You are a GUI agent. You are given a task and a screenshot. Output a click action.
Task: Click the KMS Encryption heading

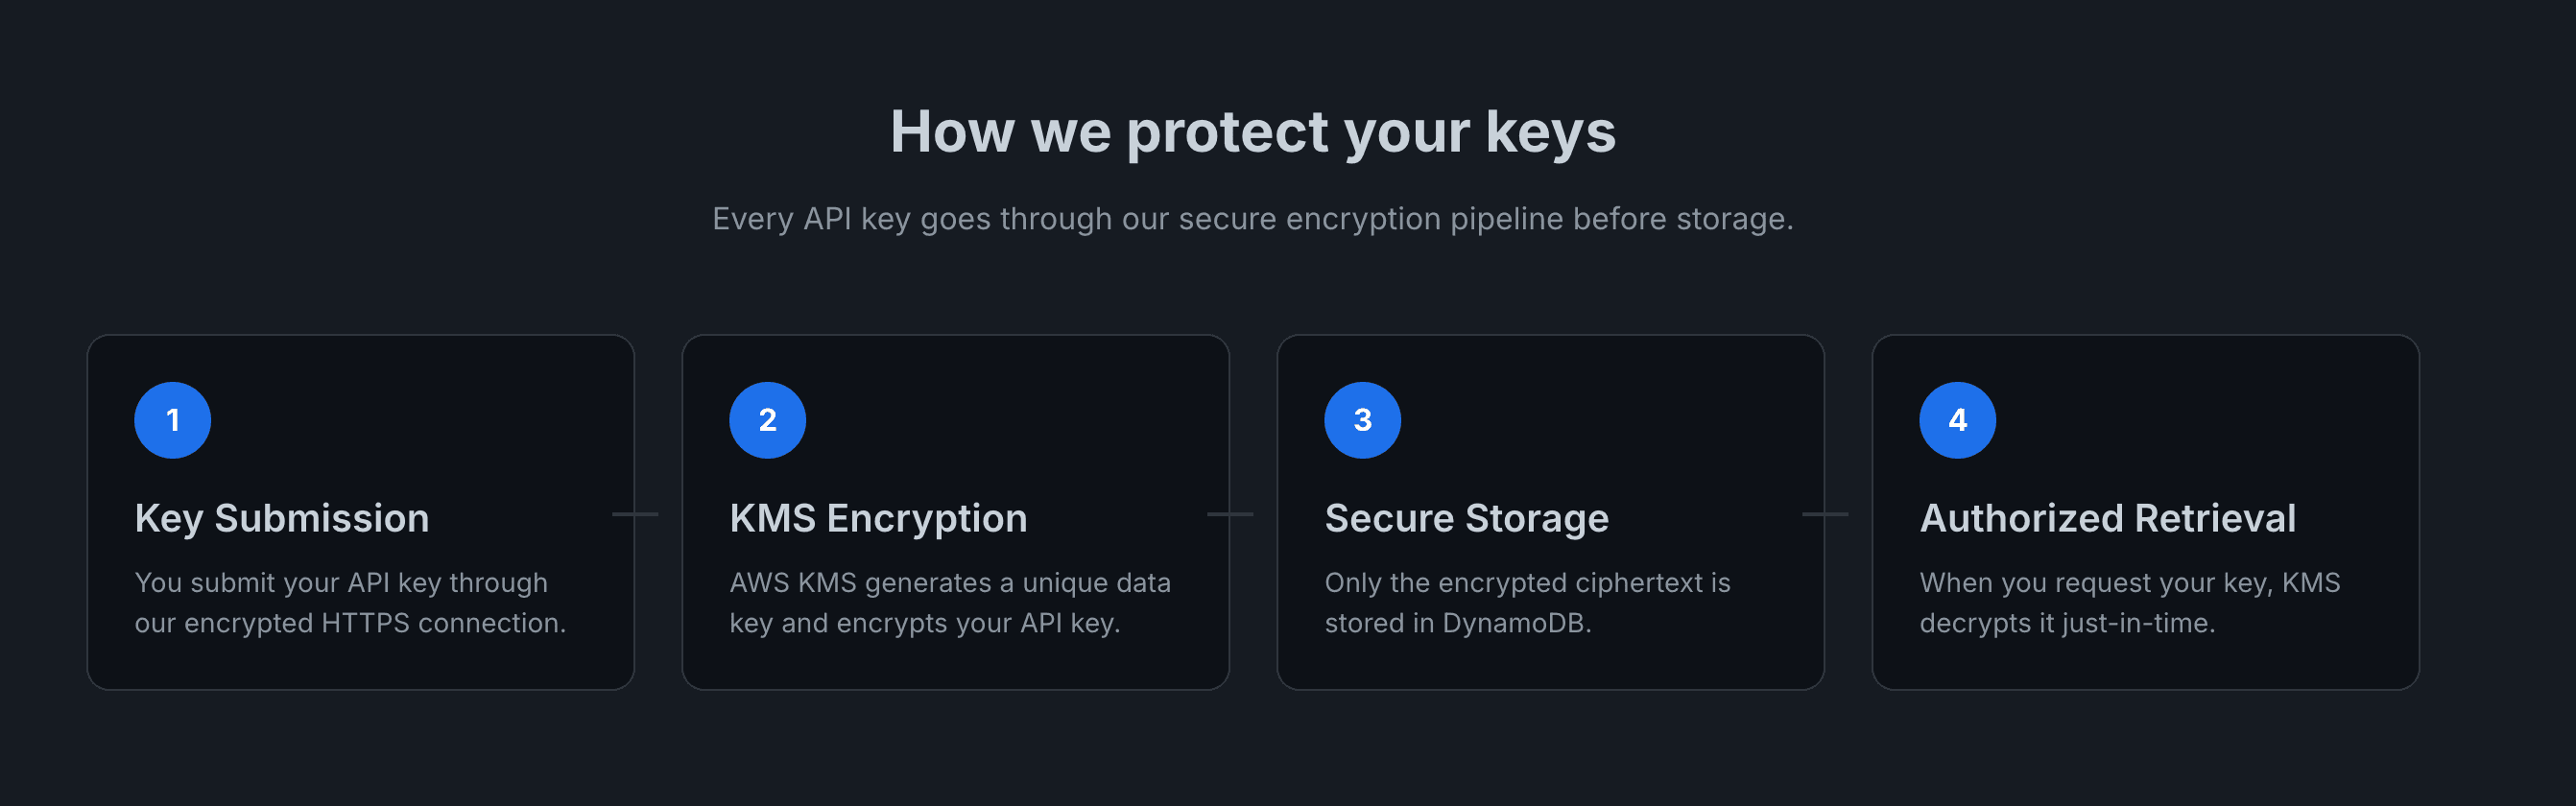coord(878,518)
